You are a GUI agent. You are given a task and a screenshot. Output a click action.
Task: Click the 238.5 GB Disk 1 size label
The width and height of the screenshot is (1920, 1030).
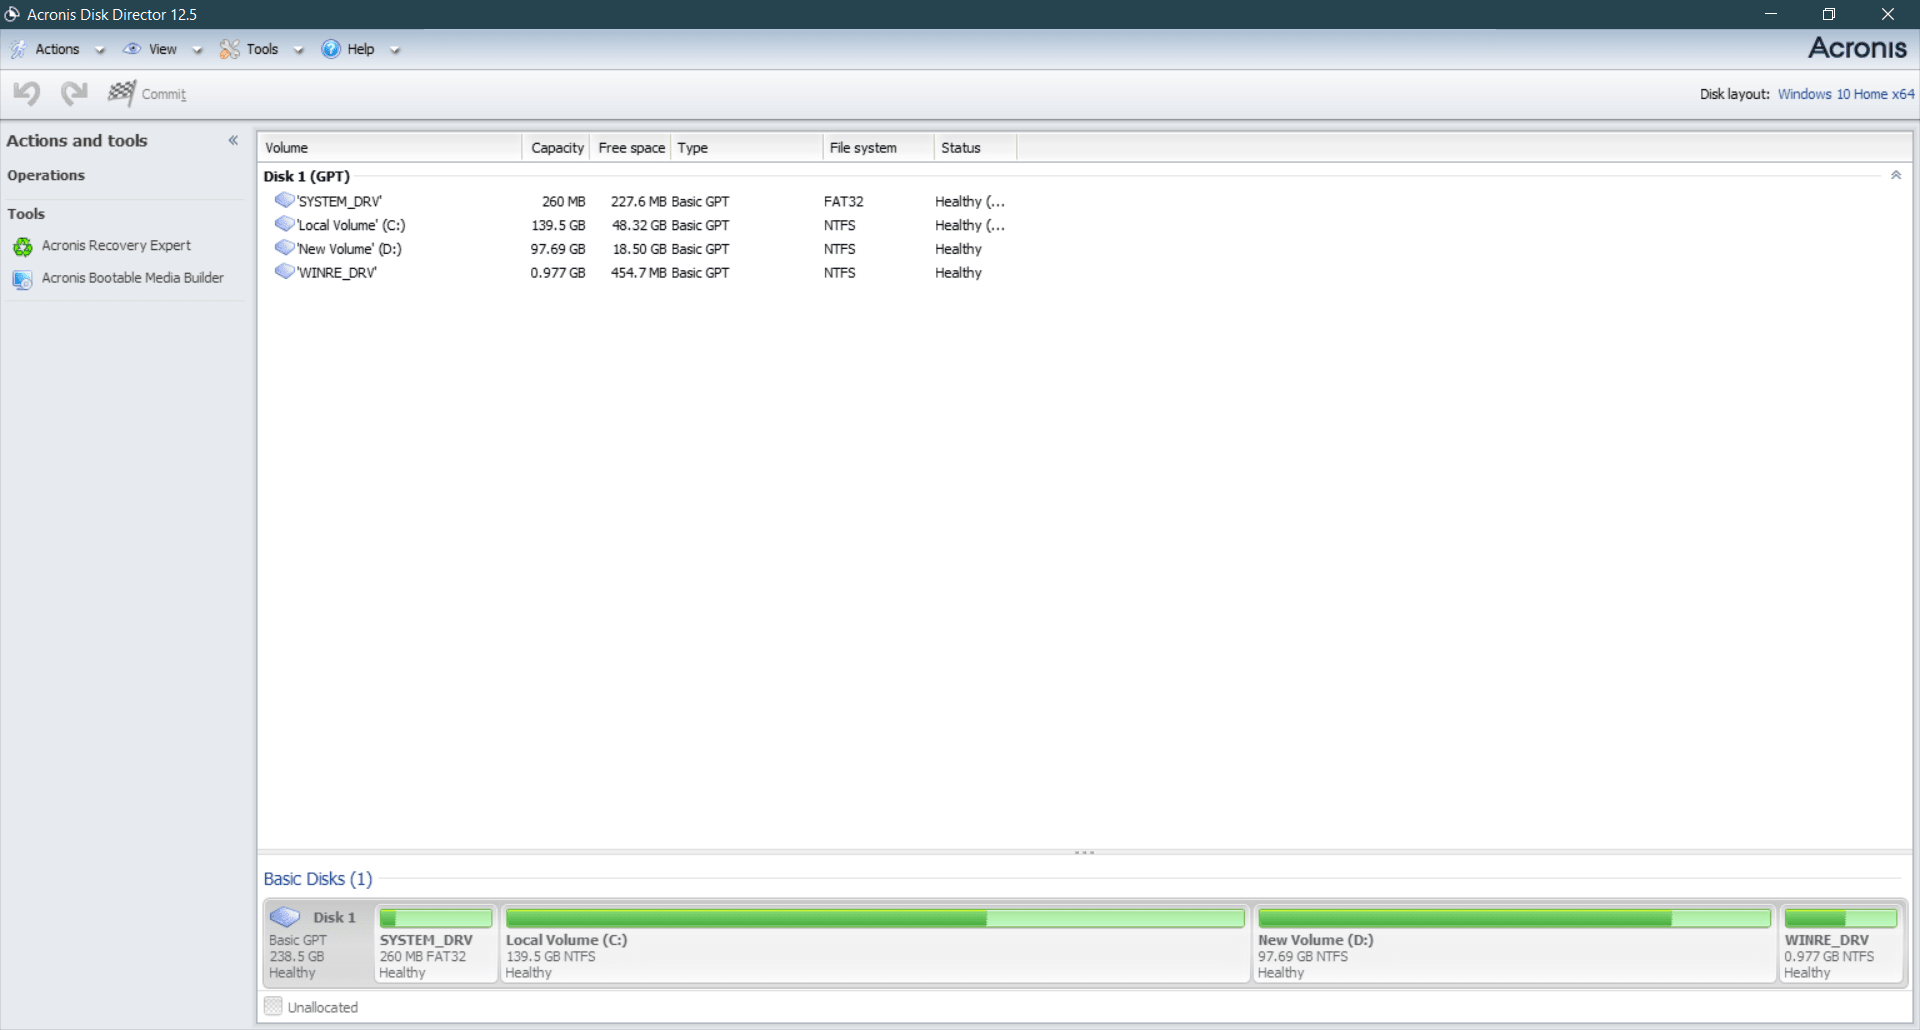pyautogui.click(x=296, y=956)
